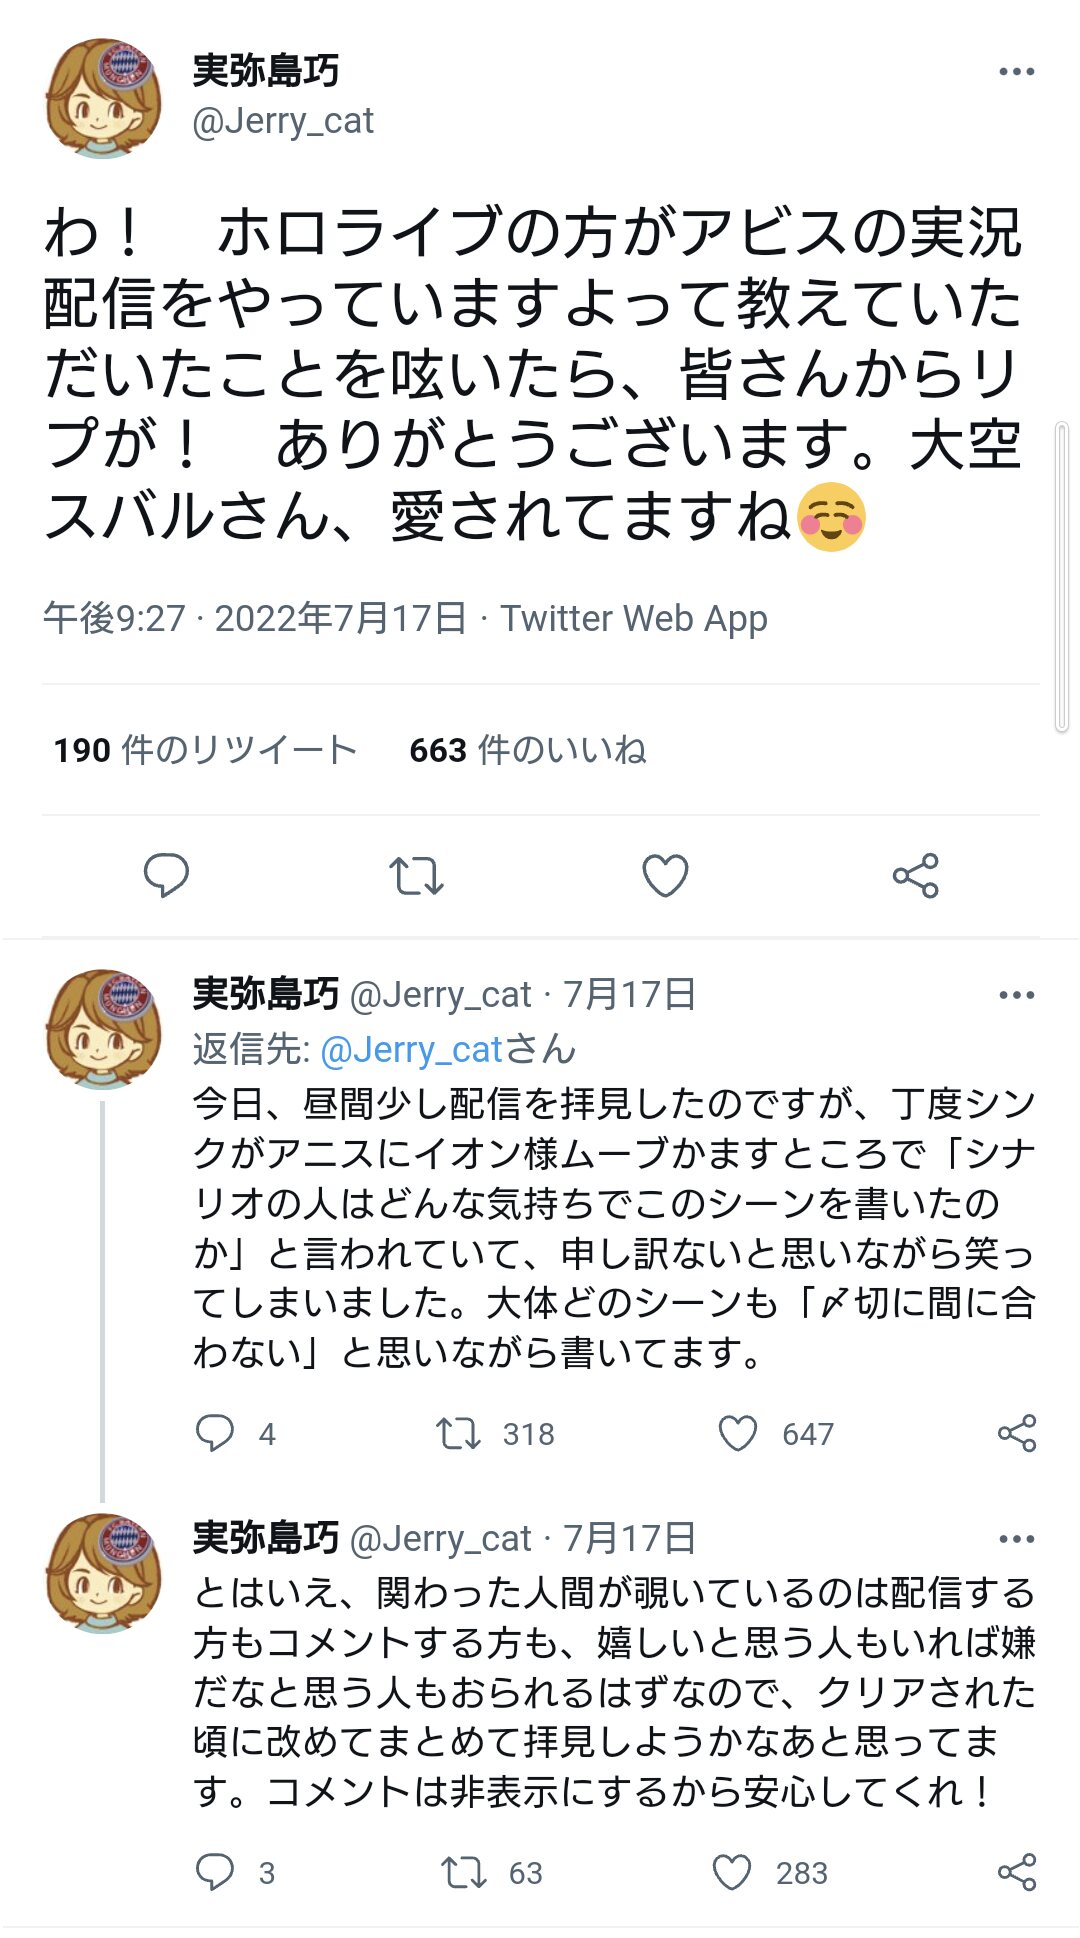The image size is (1080, 1938).
Task: Like the reply with 647 likes
Action: 738,1433
